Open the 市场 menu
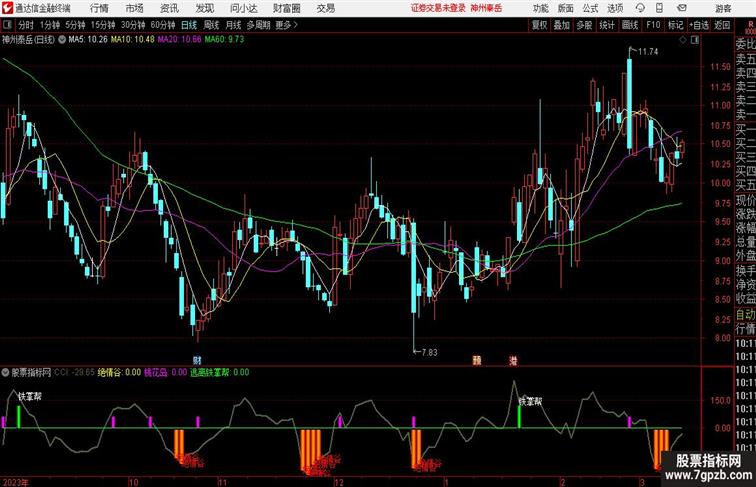The width and height of the screenshot is (756, 487). click(135, 8)
